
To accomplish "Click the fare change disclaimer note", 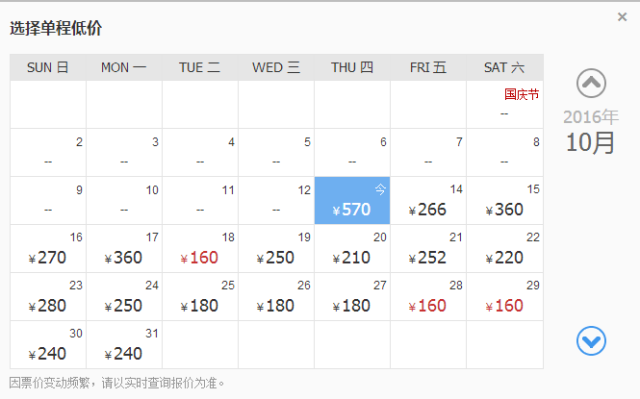I will tap(117, 383).
